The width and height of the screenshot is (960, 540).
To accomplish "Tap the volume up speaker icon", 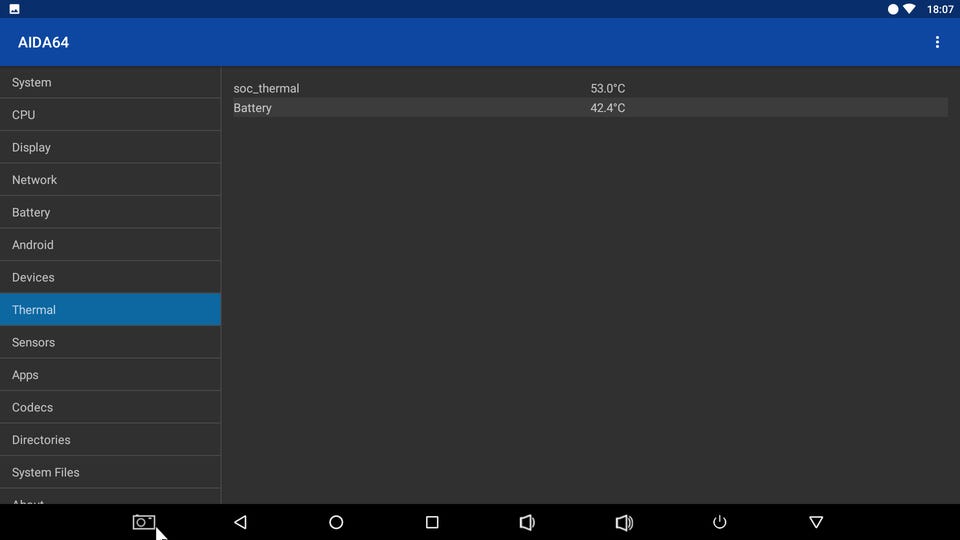I will click(624, 522).
